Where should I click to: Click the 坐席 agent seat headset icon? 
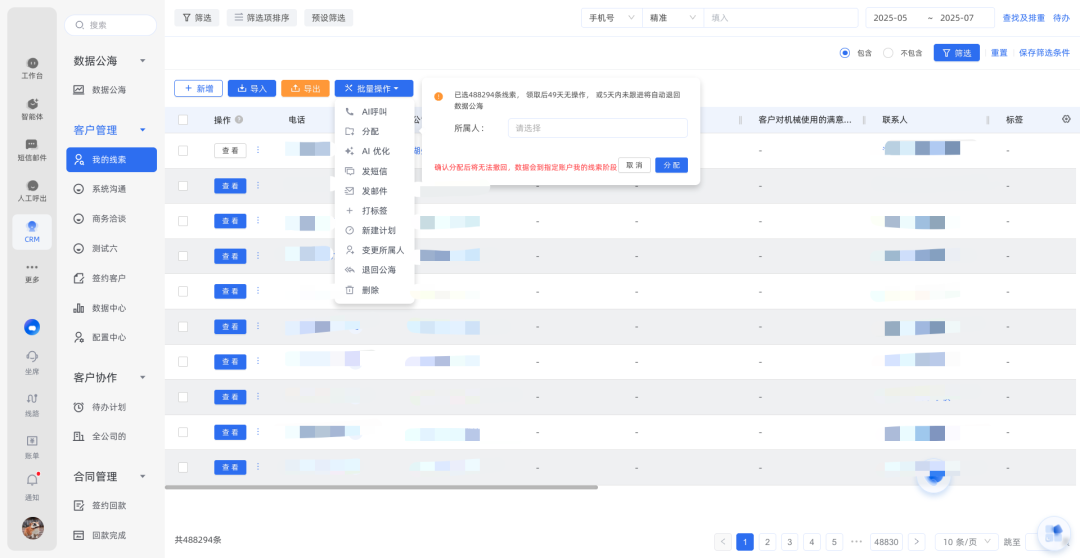(x=32, y=358)
